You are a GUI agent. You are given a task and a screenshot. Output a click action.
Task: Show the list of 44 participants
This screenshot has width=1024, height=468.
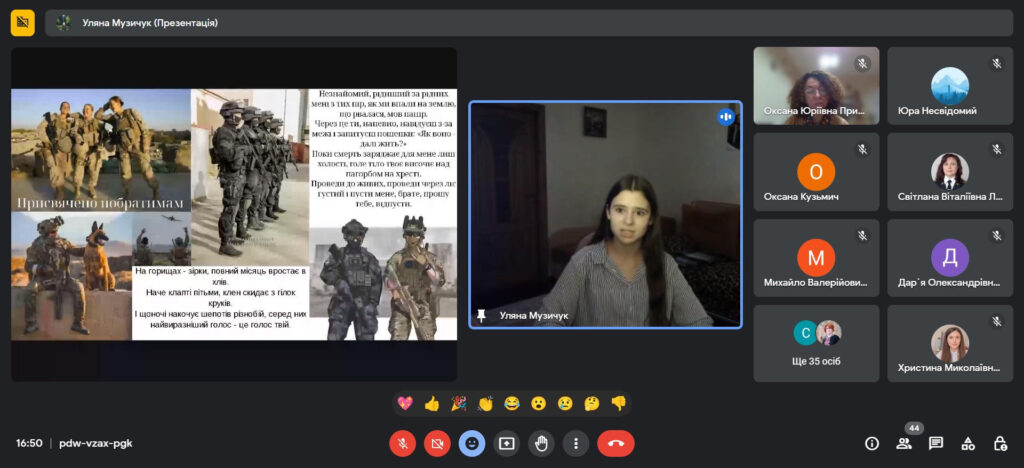pos(904,443)
